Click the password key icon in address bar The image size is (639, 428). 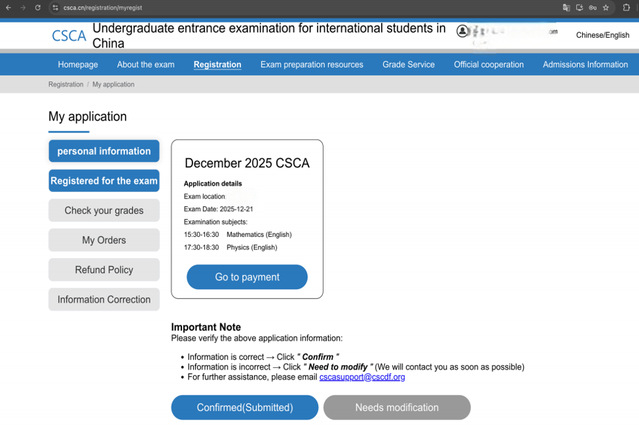pyautogui.click(x=593, y=7)
